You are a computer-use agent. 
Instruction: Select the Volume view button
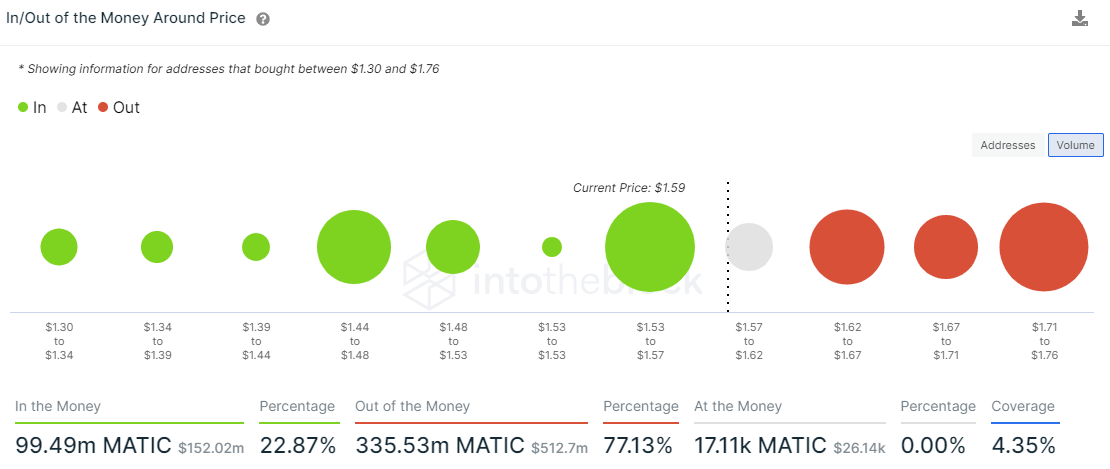[1075, 145]
